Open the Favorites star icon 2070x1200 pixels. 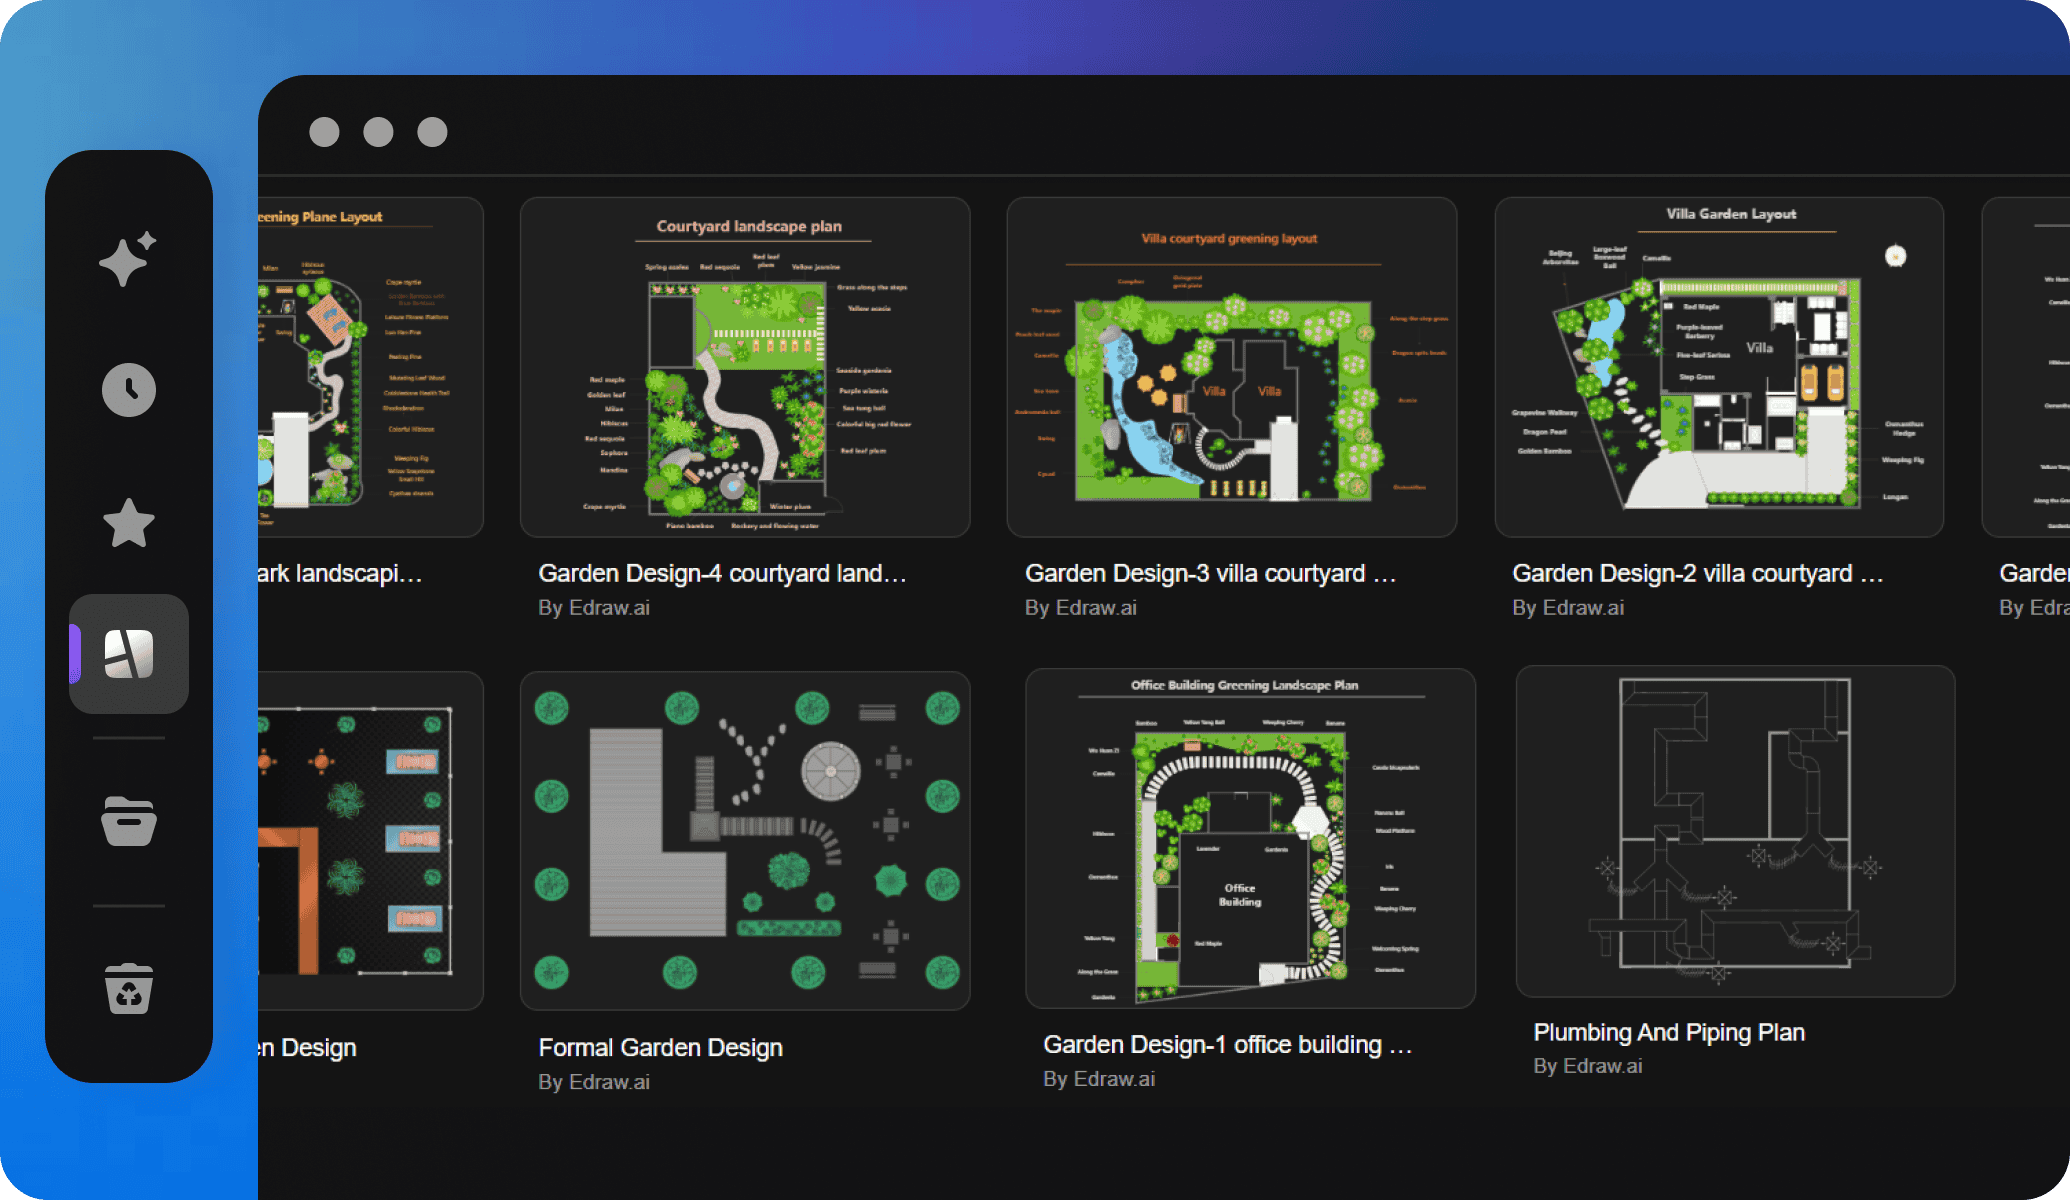coord(129,523)
